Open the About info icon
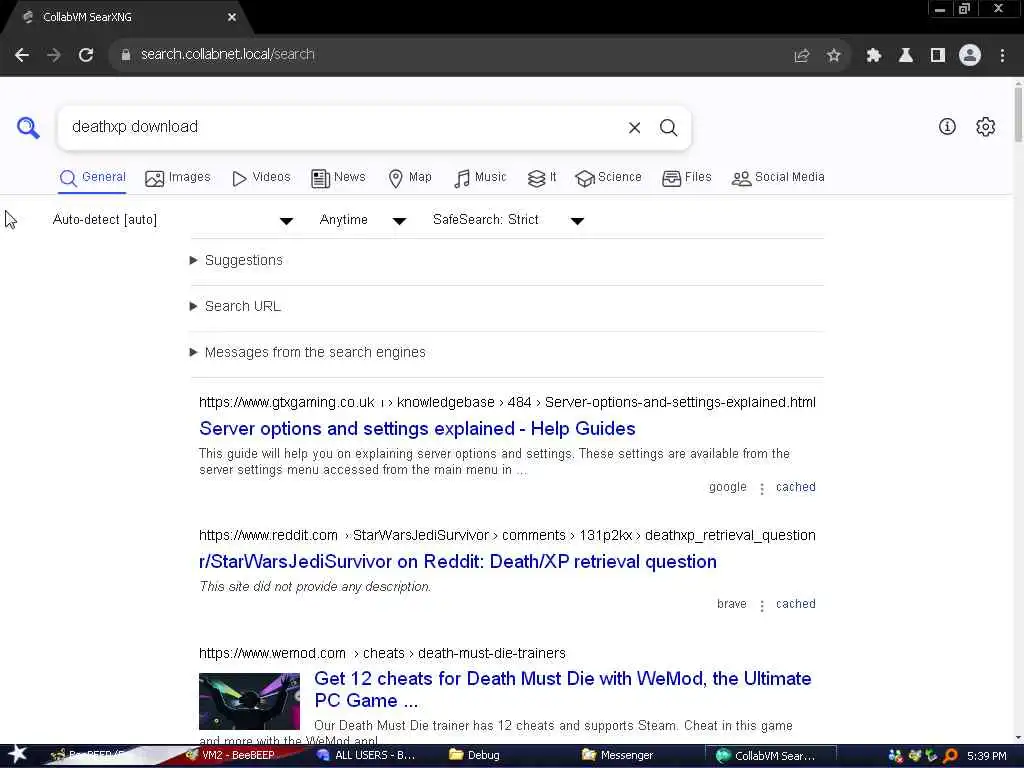1024x768 pixels. [x=947, y=127]
